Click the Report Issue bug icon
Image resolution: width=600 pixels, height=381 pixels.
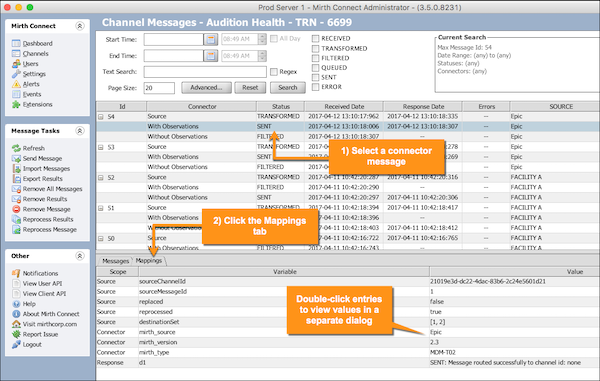pyautogui.click(x=16, y=334)
